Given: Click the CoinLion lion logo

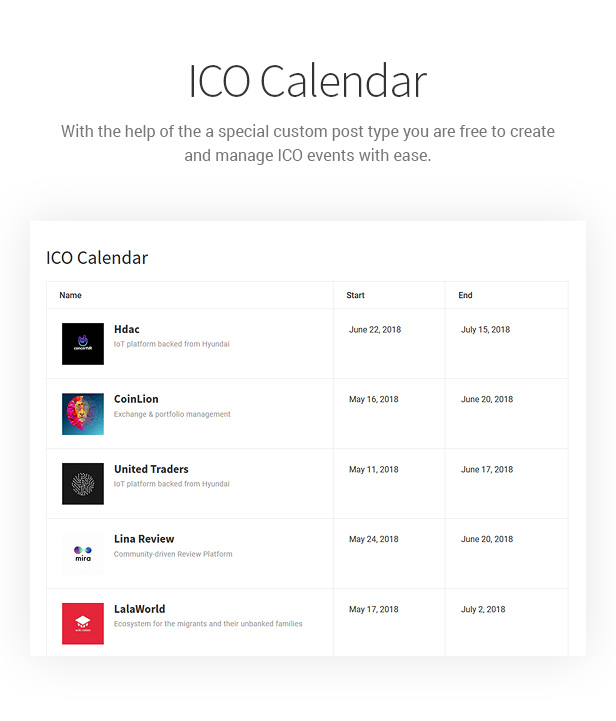Looking at the screenshot, I should click(83, 414).
